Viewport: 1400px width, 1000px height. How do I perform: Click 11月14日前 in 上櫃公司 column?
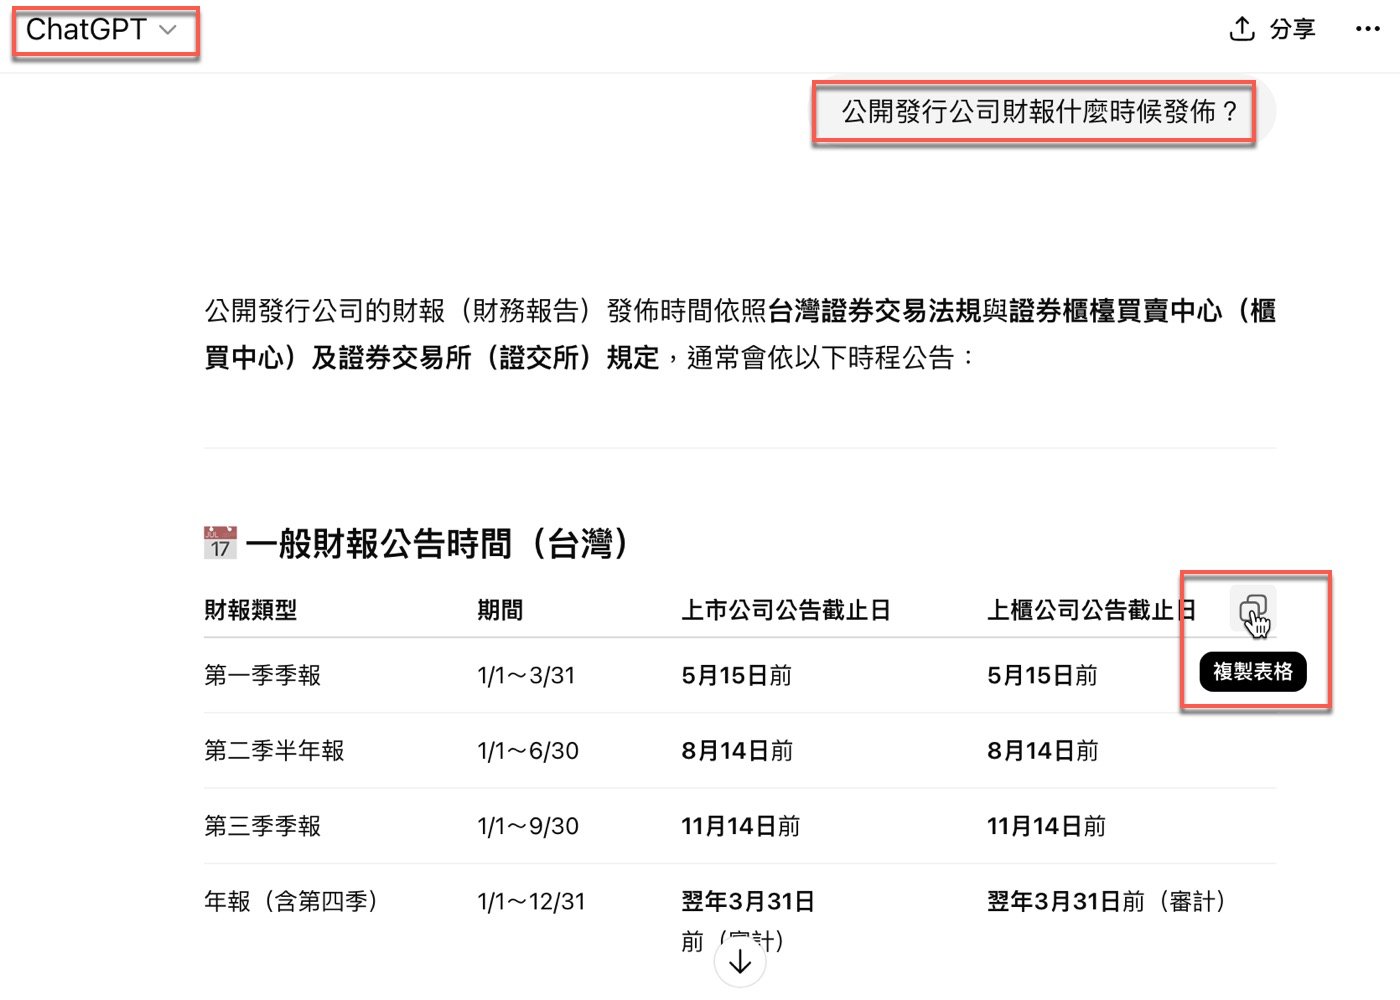click(x=1047, y=826)
